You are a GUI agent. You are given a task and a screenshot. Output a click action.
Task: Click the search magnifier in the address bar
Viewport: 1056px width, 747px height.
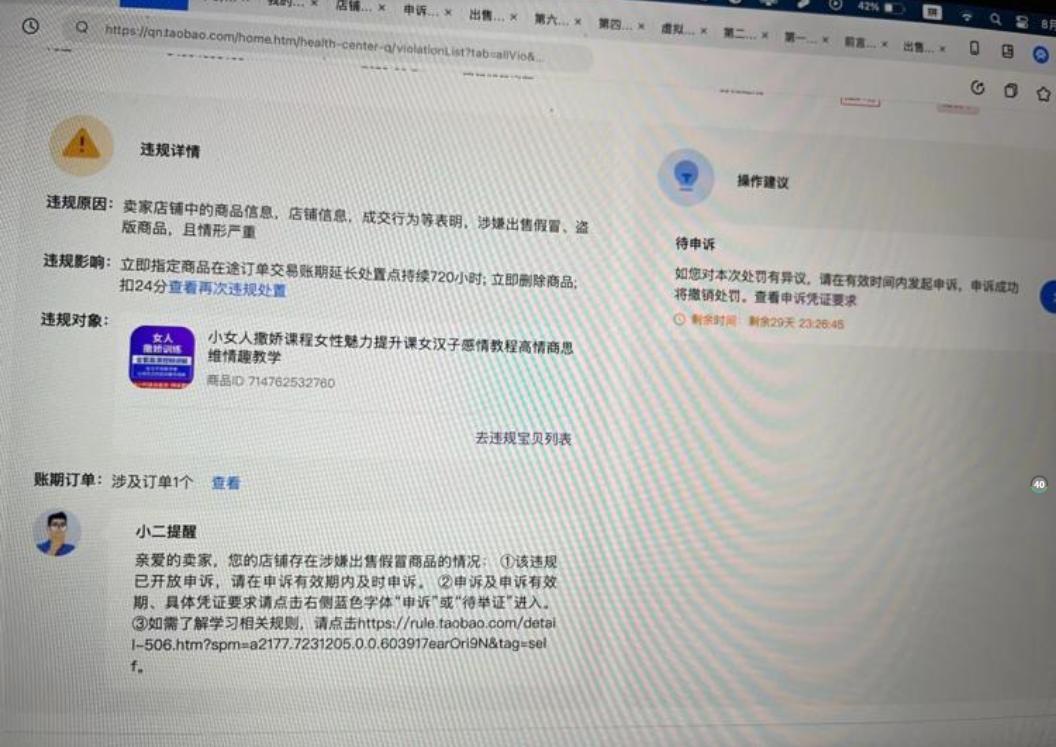pyautogui.click(x=82, y=28)
